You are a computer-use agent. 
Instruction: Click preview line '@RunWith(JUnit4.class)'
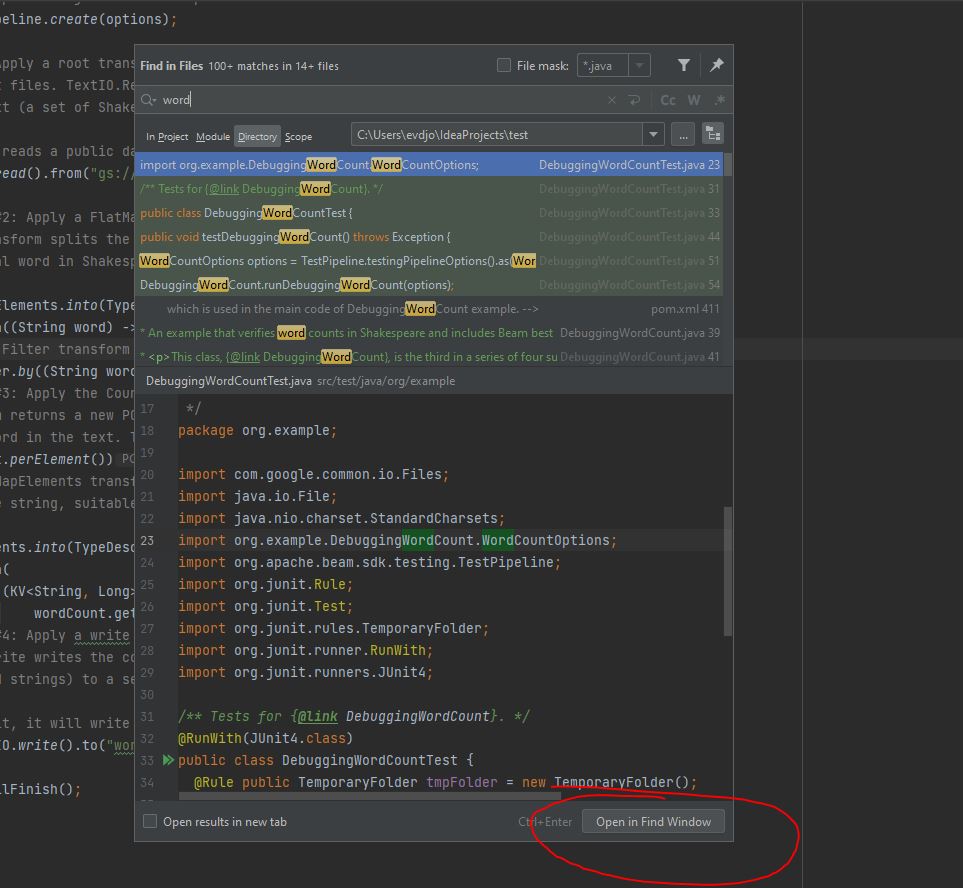pyautogui.click(x=265, y=738)
